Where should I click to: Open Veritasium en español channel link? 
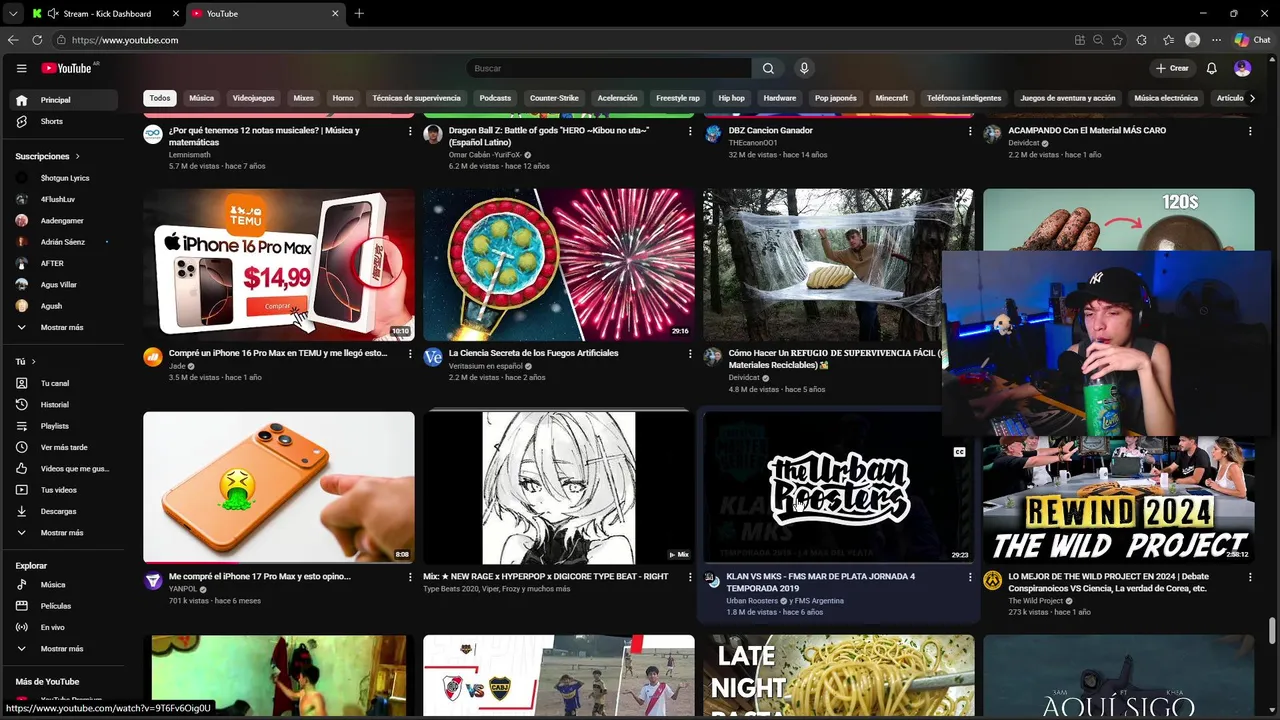point(485,366)
